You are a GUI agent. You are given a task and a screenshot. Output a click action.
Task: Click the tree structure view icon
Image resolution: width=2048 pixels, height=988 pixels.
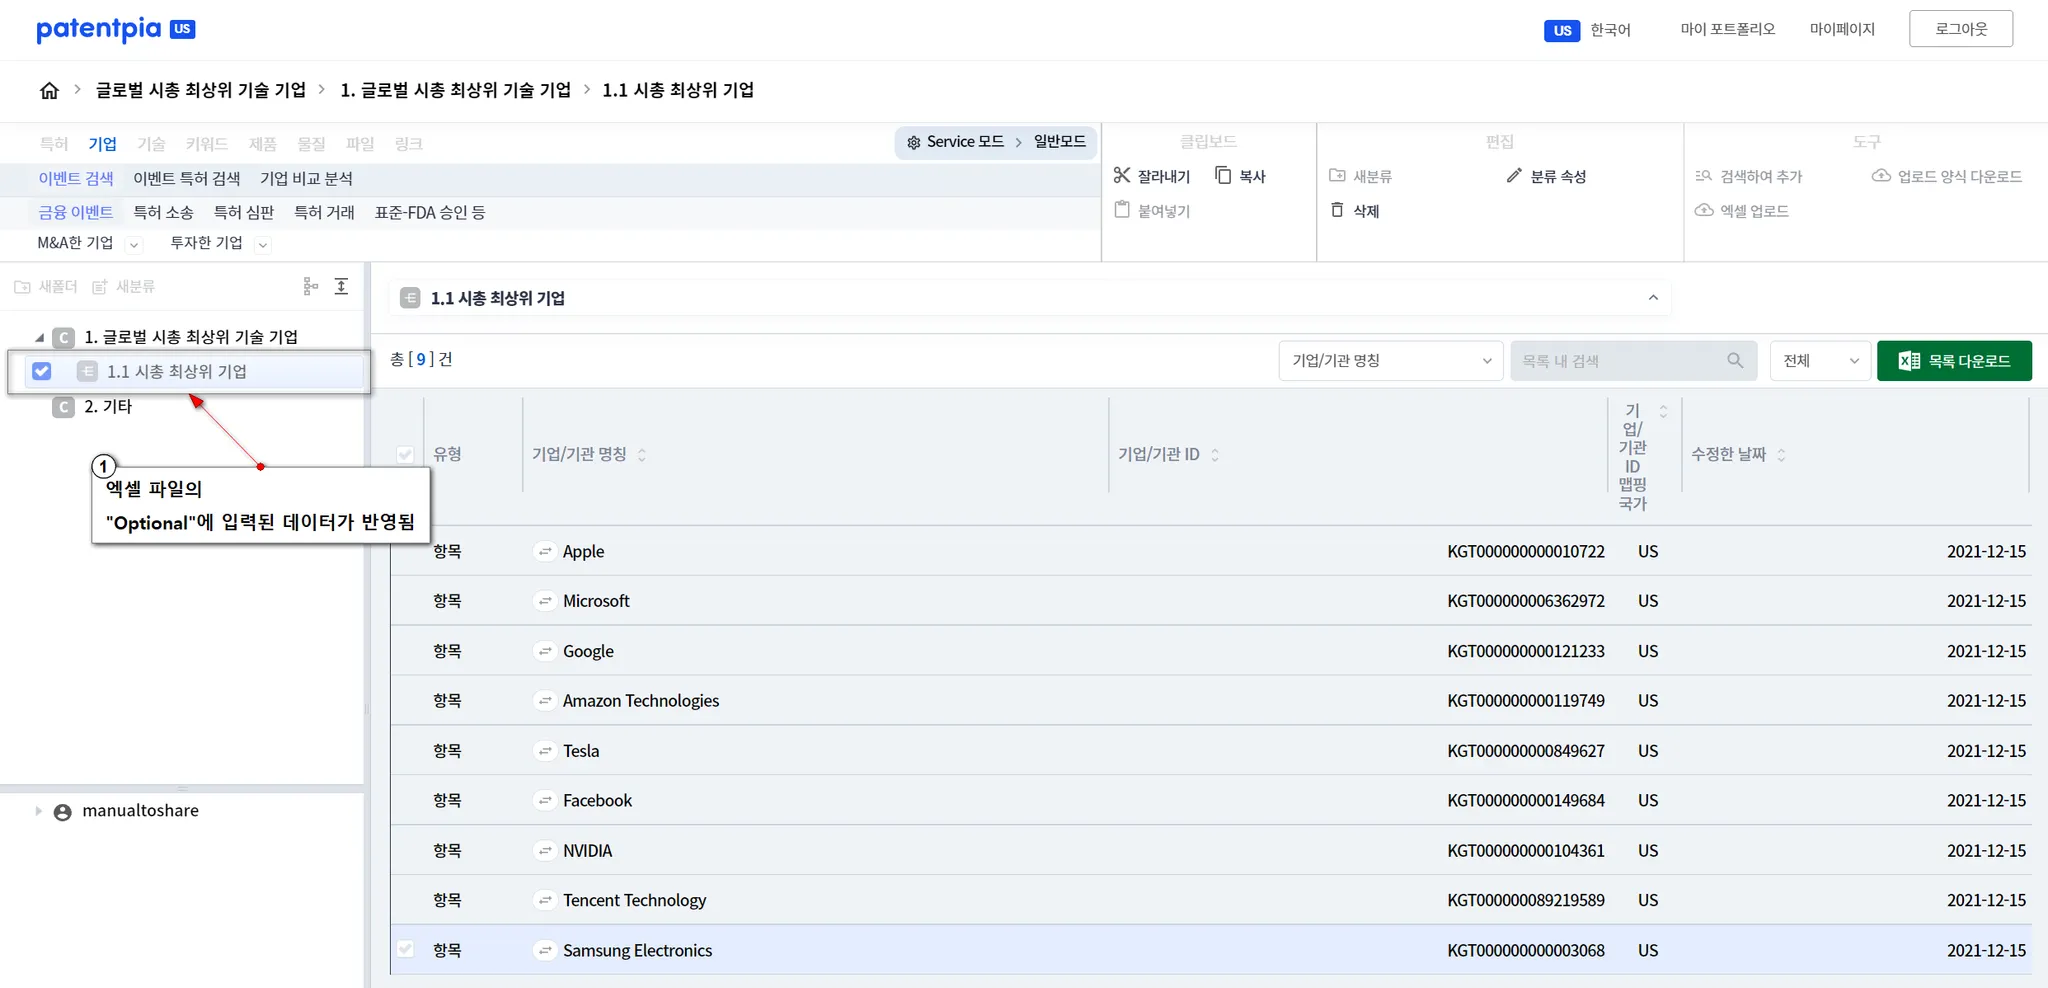310,287
